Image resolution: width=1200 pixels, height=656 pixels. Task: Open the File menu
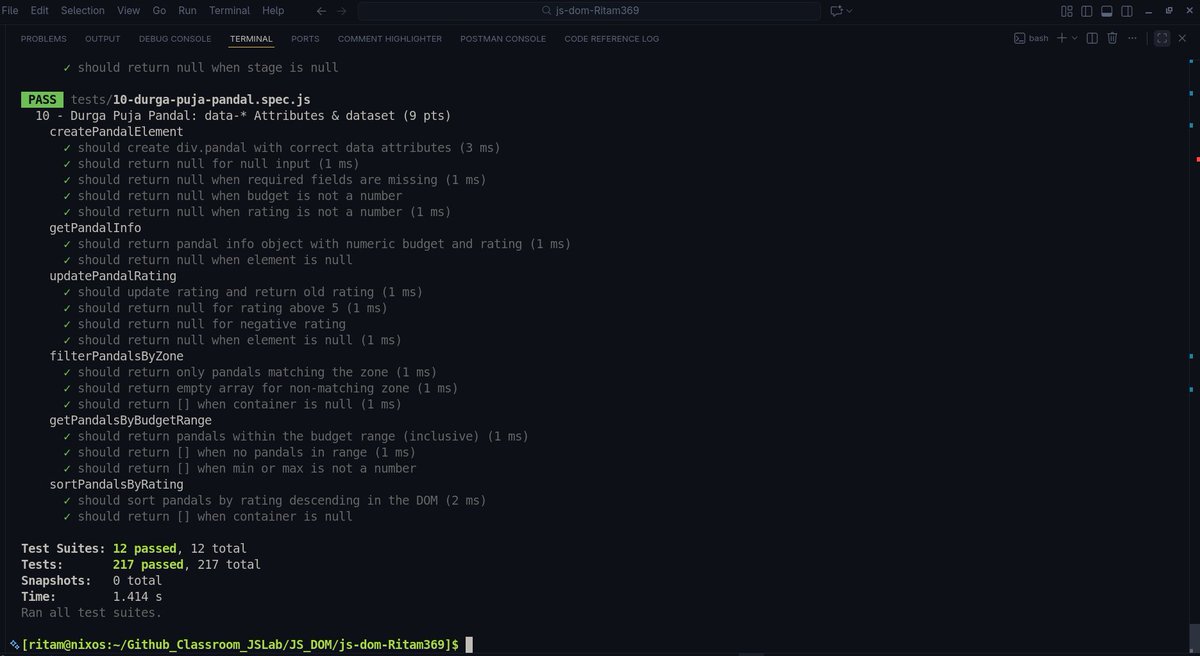11,10
